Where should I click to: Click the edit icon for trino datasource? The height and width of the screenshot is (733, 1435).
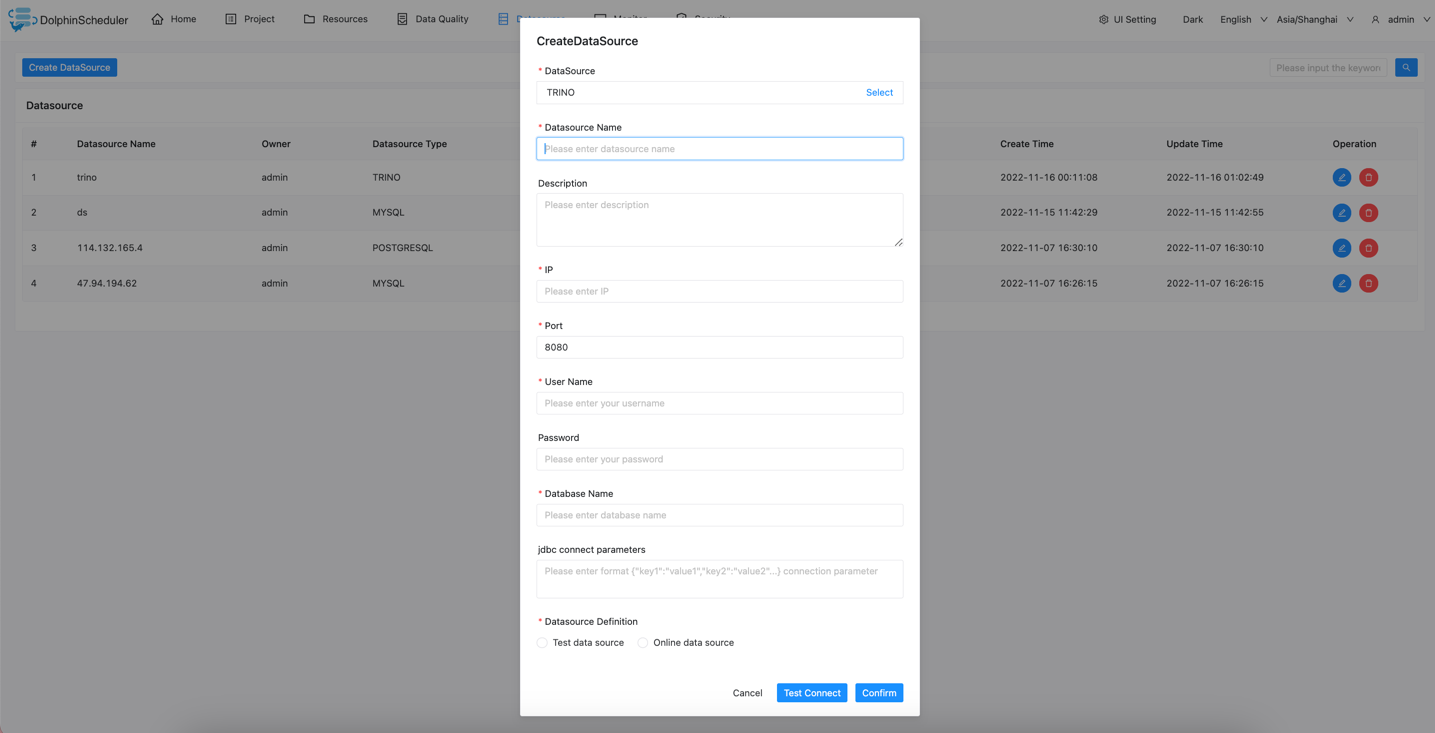coord(1341,178)
